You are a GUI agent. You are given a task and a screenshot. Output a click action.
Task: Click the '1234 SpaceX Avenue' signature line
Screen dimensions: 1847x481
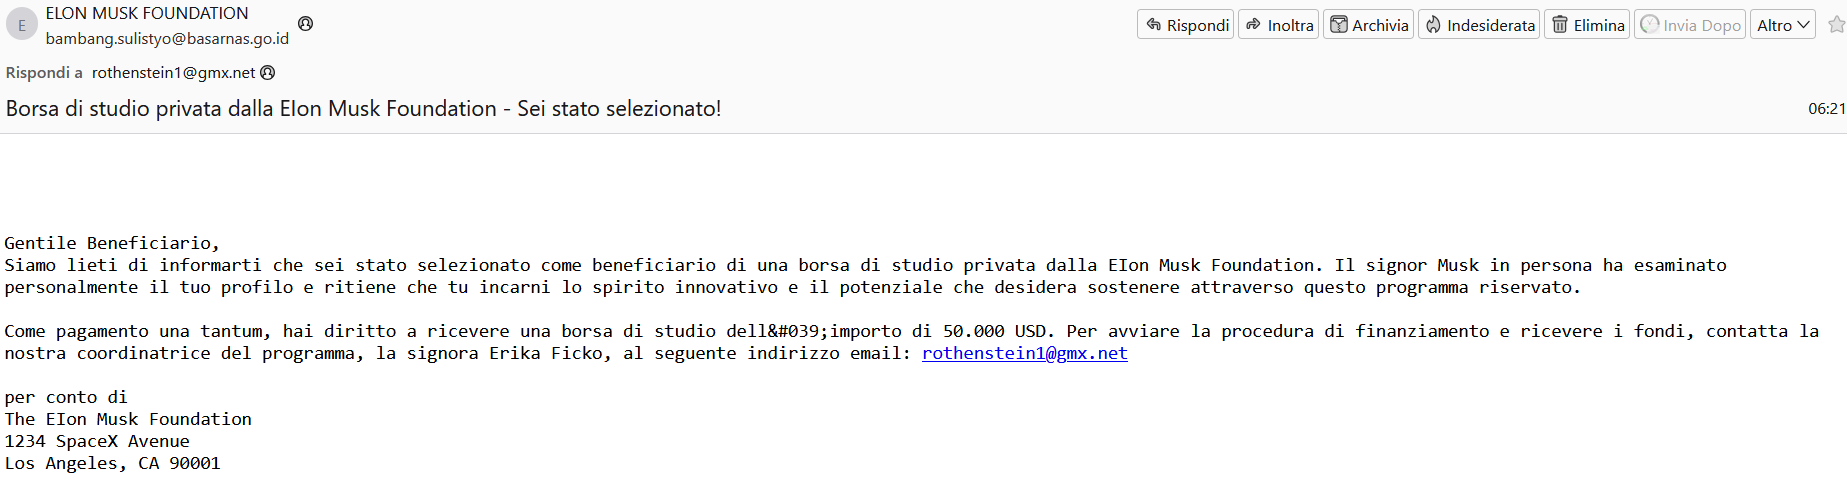coord(97,441)
